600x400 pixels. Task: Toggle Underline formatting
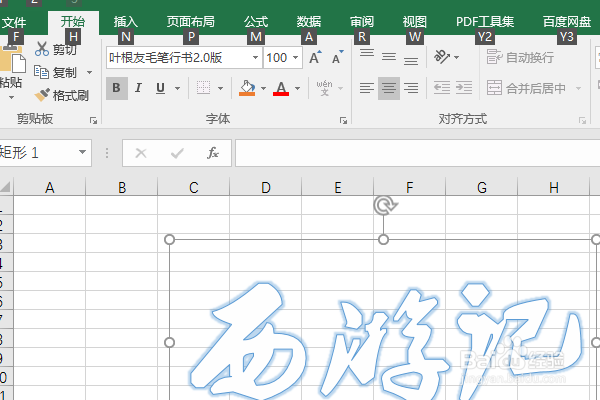161,88
